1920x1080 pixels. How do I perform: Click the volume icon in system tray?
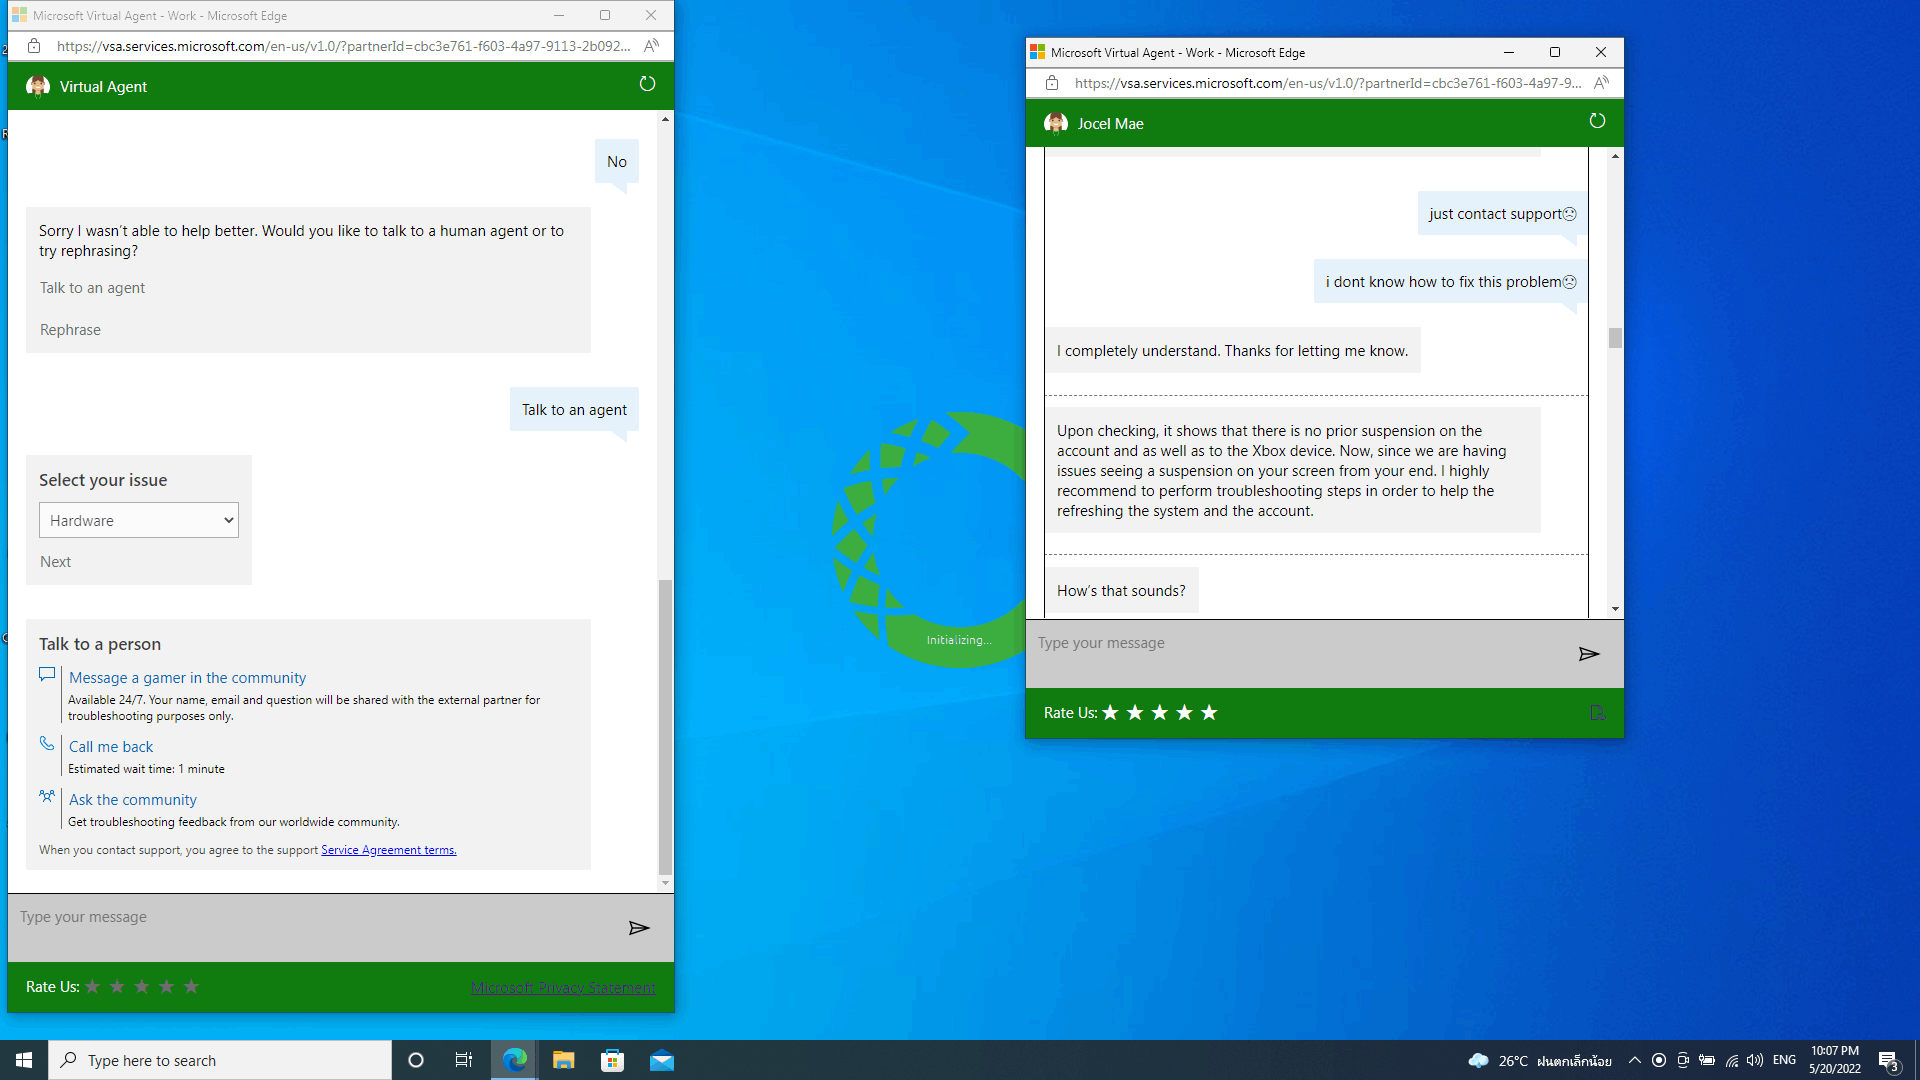click(1755, 1060)
